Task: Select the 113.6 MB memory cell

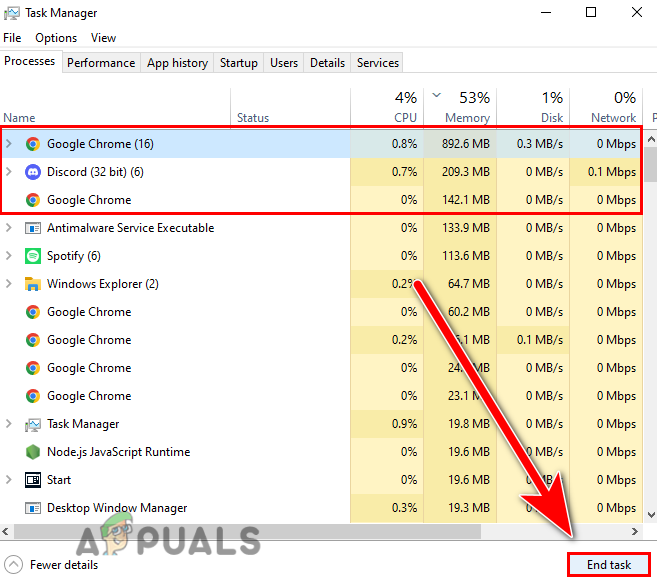Action: [x=460, y=256]
